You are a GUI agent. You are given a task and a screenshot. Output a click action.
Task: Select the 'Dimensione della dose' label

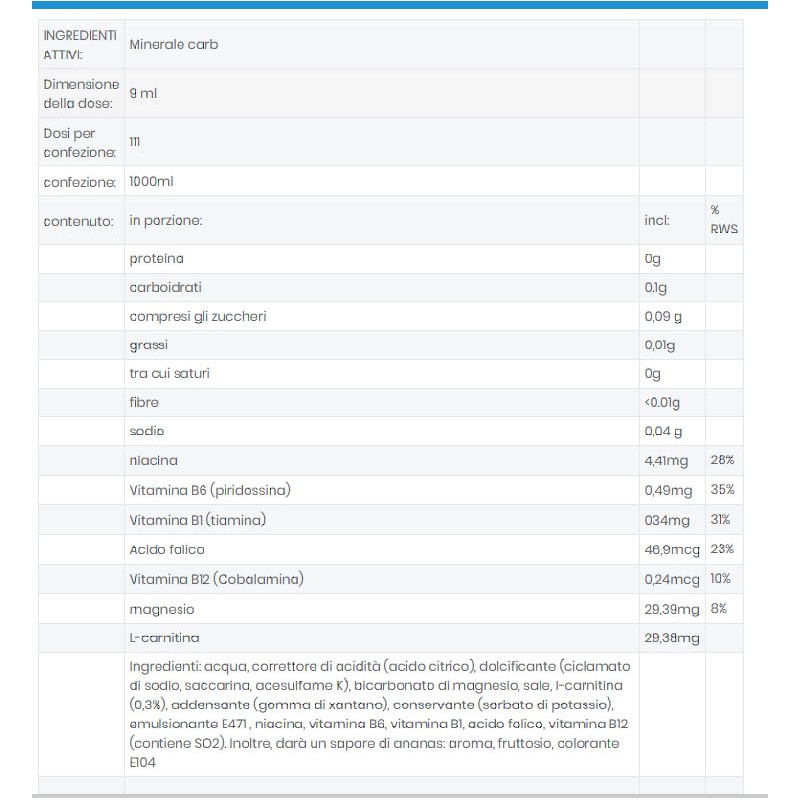pyautogui.click(x=81, y=93)
